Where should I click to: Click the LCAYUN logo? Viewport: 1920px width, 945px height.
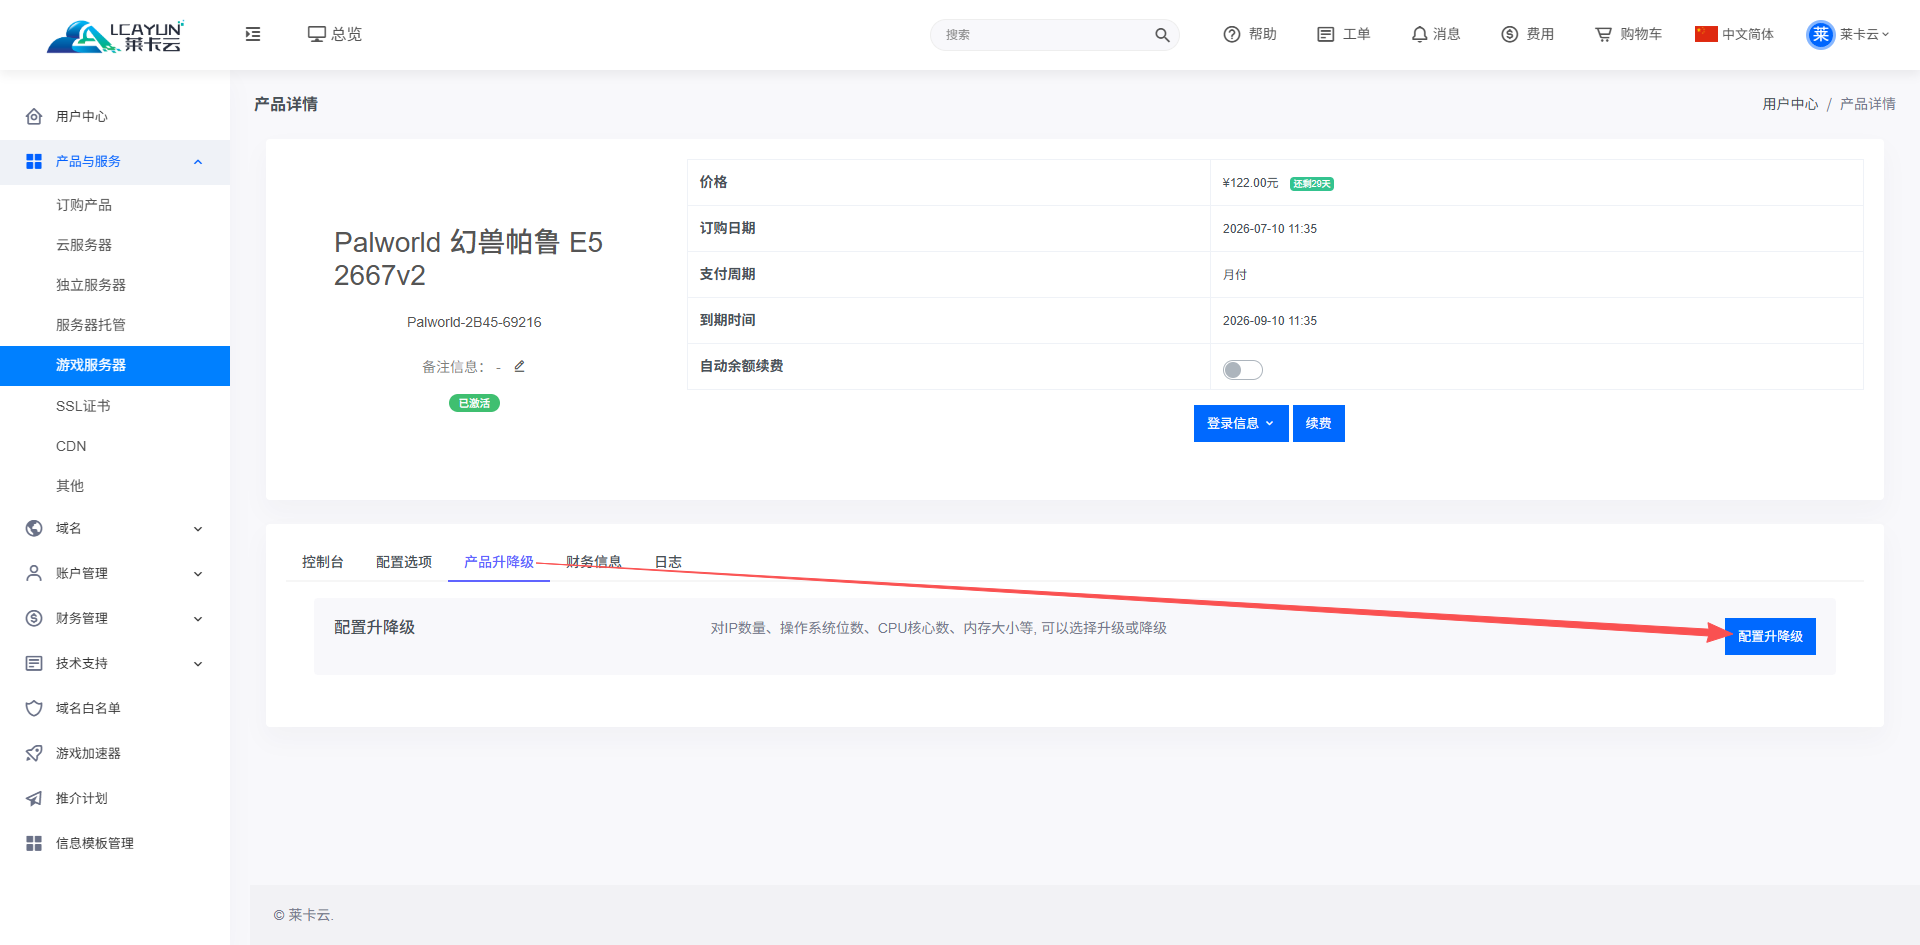click(115, 36)
